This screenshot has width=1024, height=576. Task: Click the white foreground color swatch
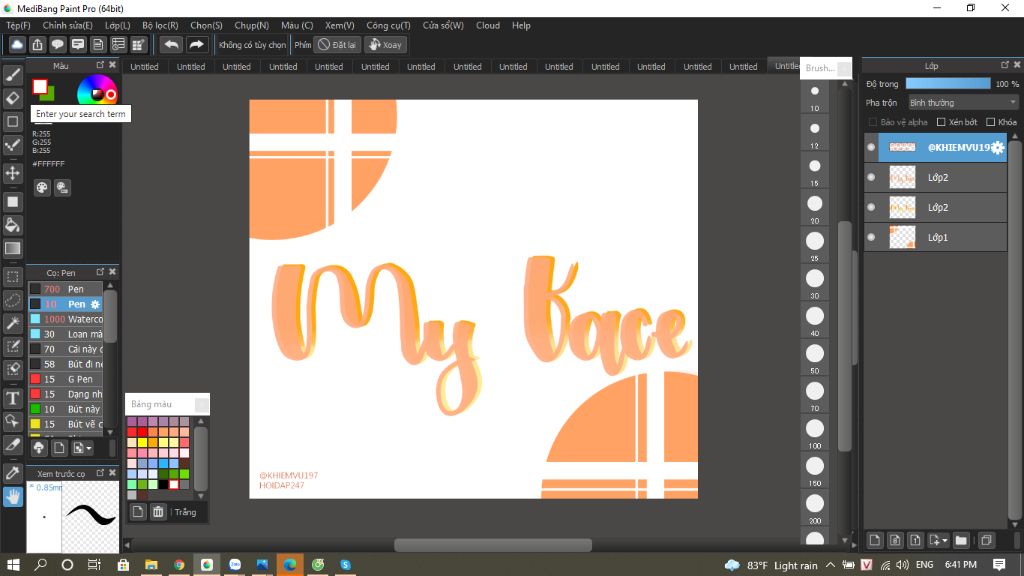40,86
